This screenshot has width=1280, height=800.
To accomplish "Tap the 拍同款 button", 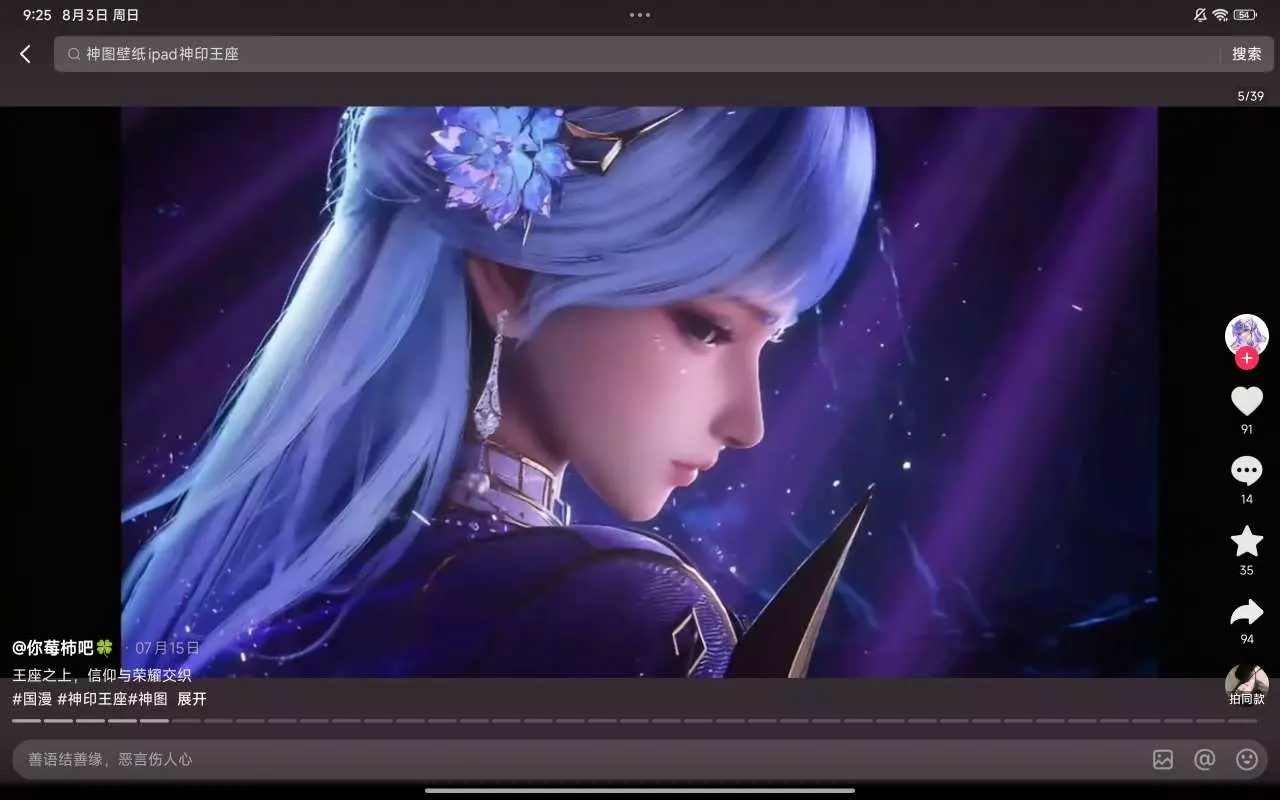I will (x=1247, y=686).
